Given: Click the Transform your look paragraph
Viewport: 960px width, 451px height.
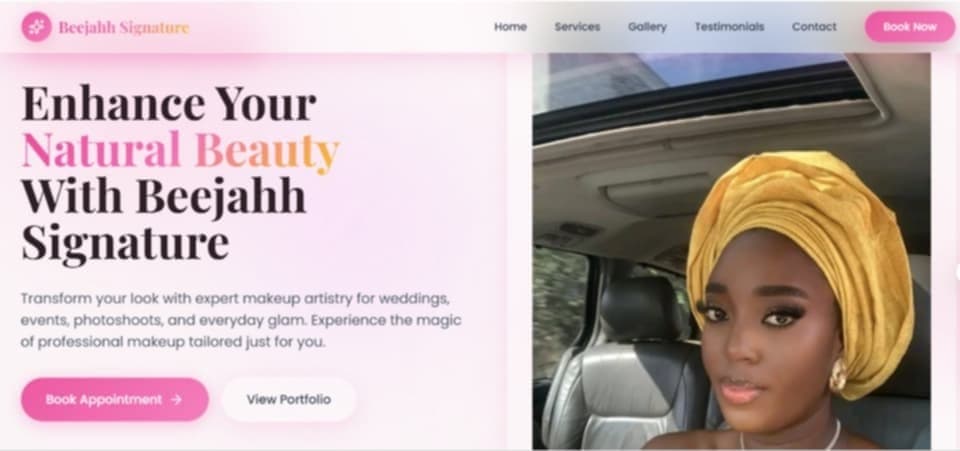Looking at the screenshot, I should (241, 321).
